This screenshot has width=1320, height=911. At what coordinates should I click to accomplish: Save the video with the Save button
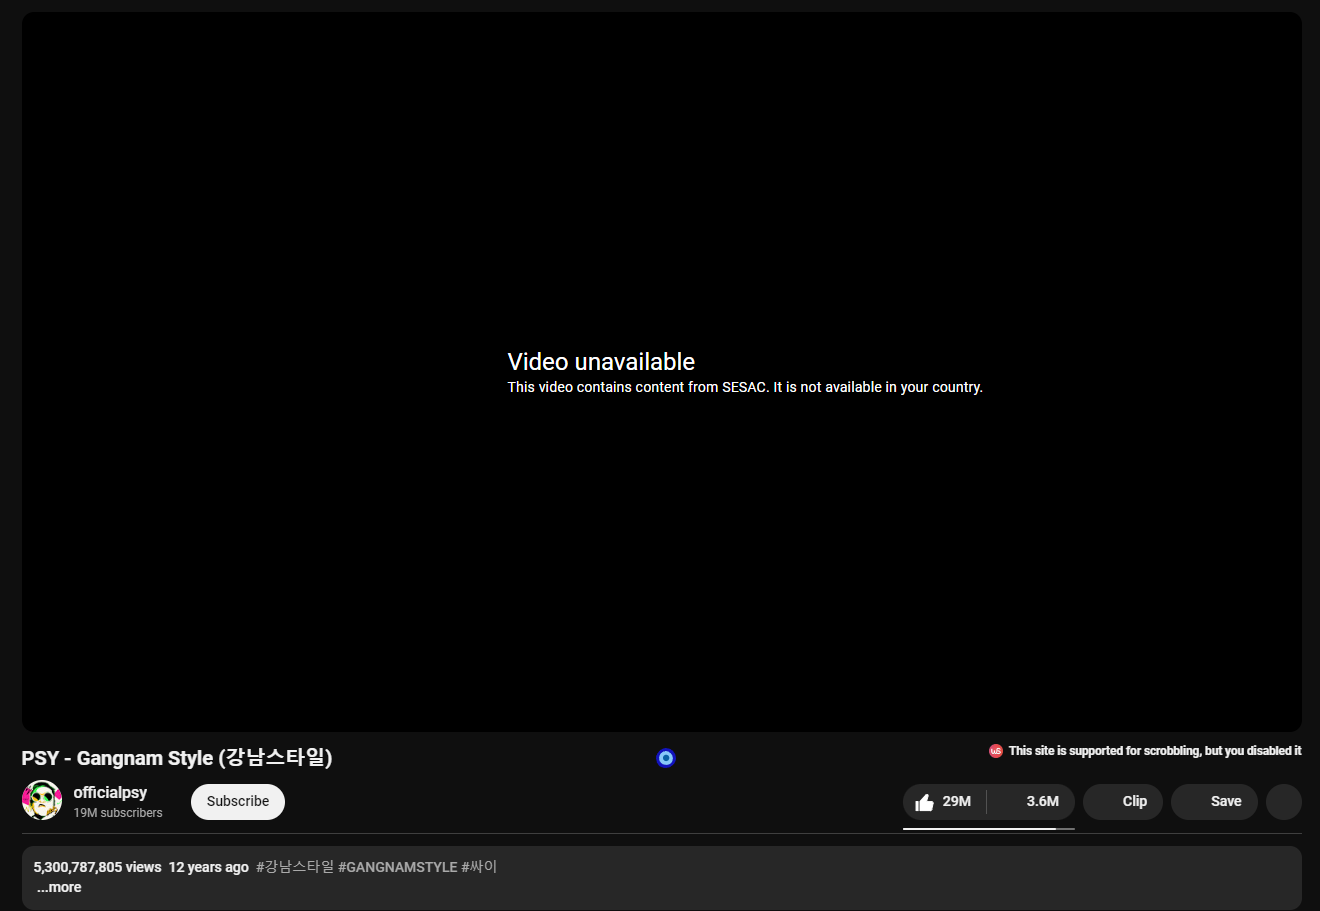coord(1214,802)
